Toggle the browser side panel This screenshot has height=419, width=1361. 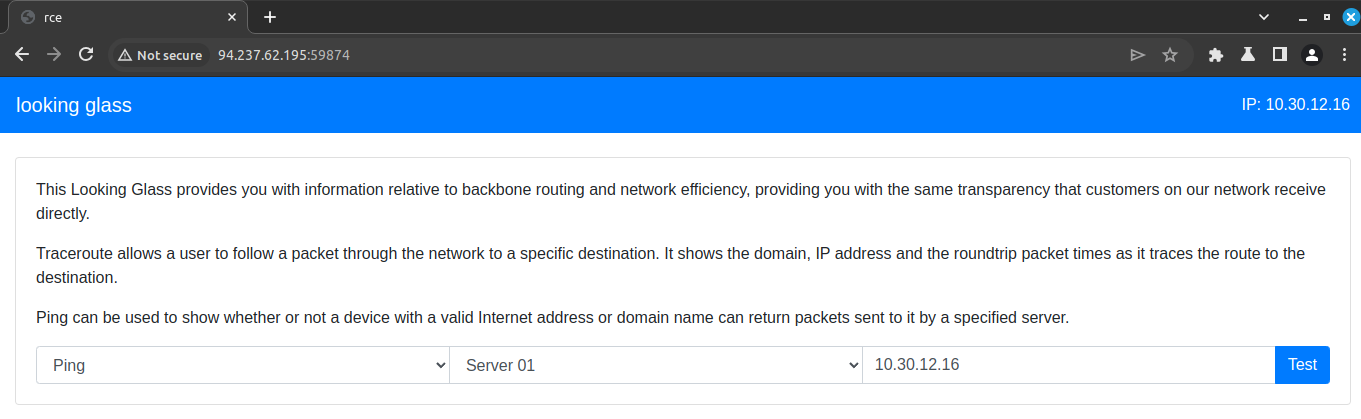[1279, 55]
